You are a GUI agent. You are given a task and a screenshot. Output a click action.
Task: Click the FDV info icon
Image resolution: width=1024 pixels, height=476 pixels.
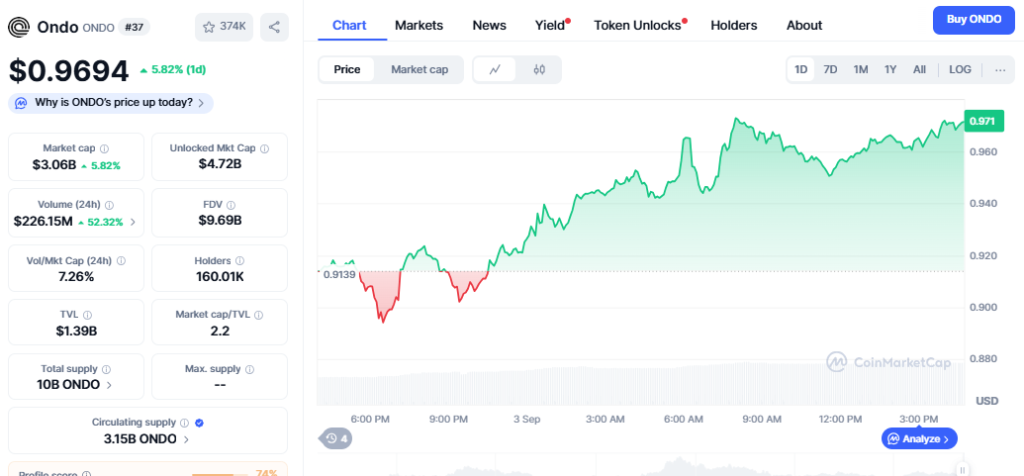coord(231,204)
